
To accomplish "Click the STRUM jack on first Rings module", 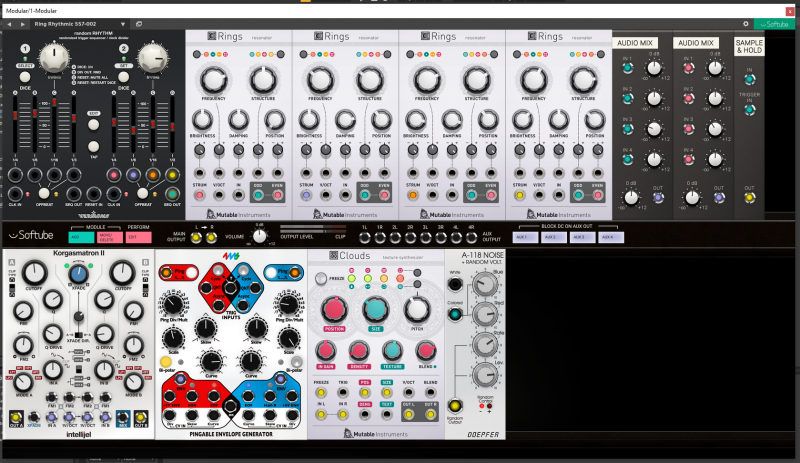I will click(199, 195).
